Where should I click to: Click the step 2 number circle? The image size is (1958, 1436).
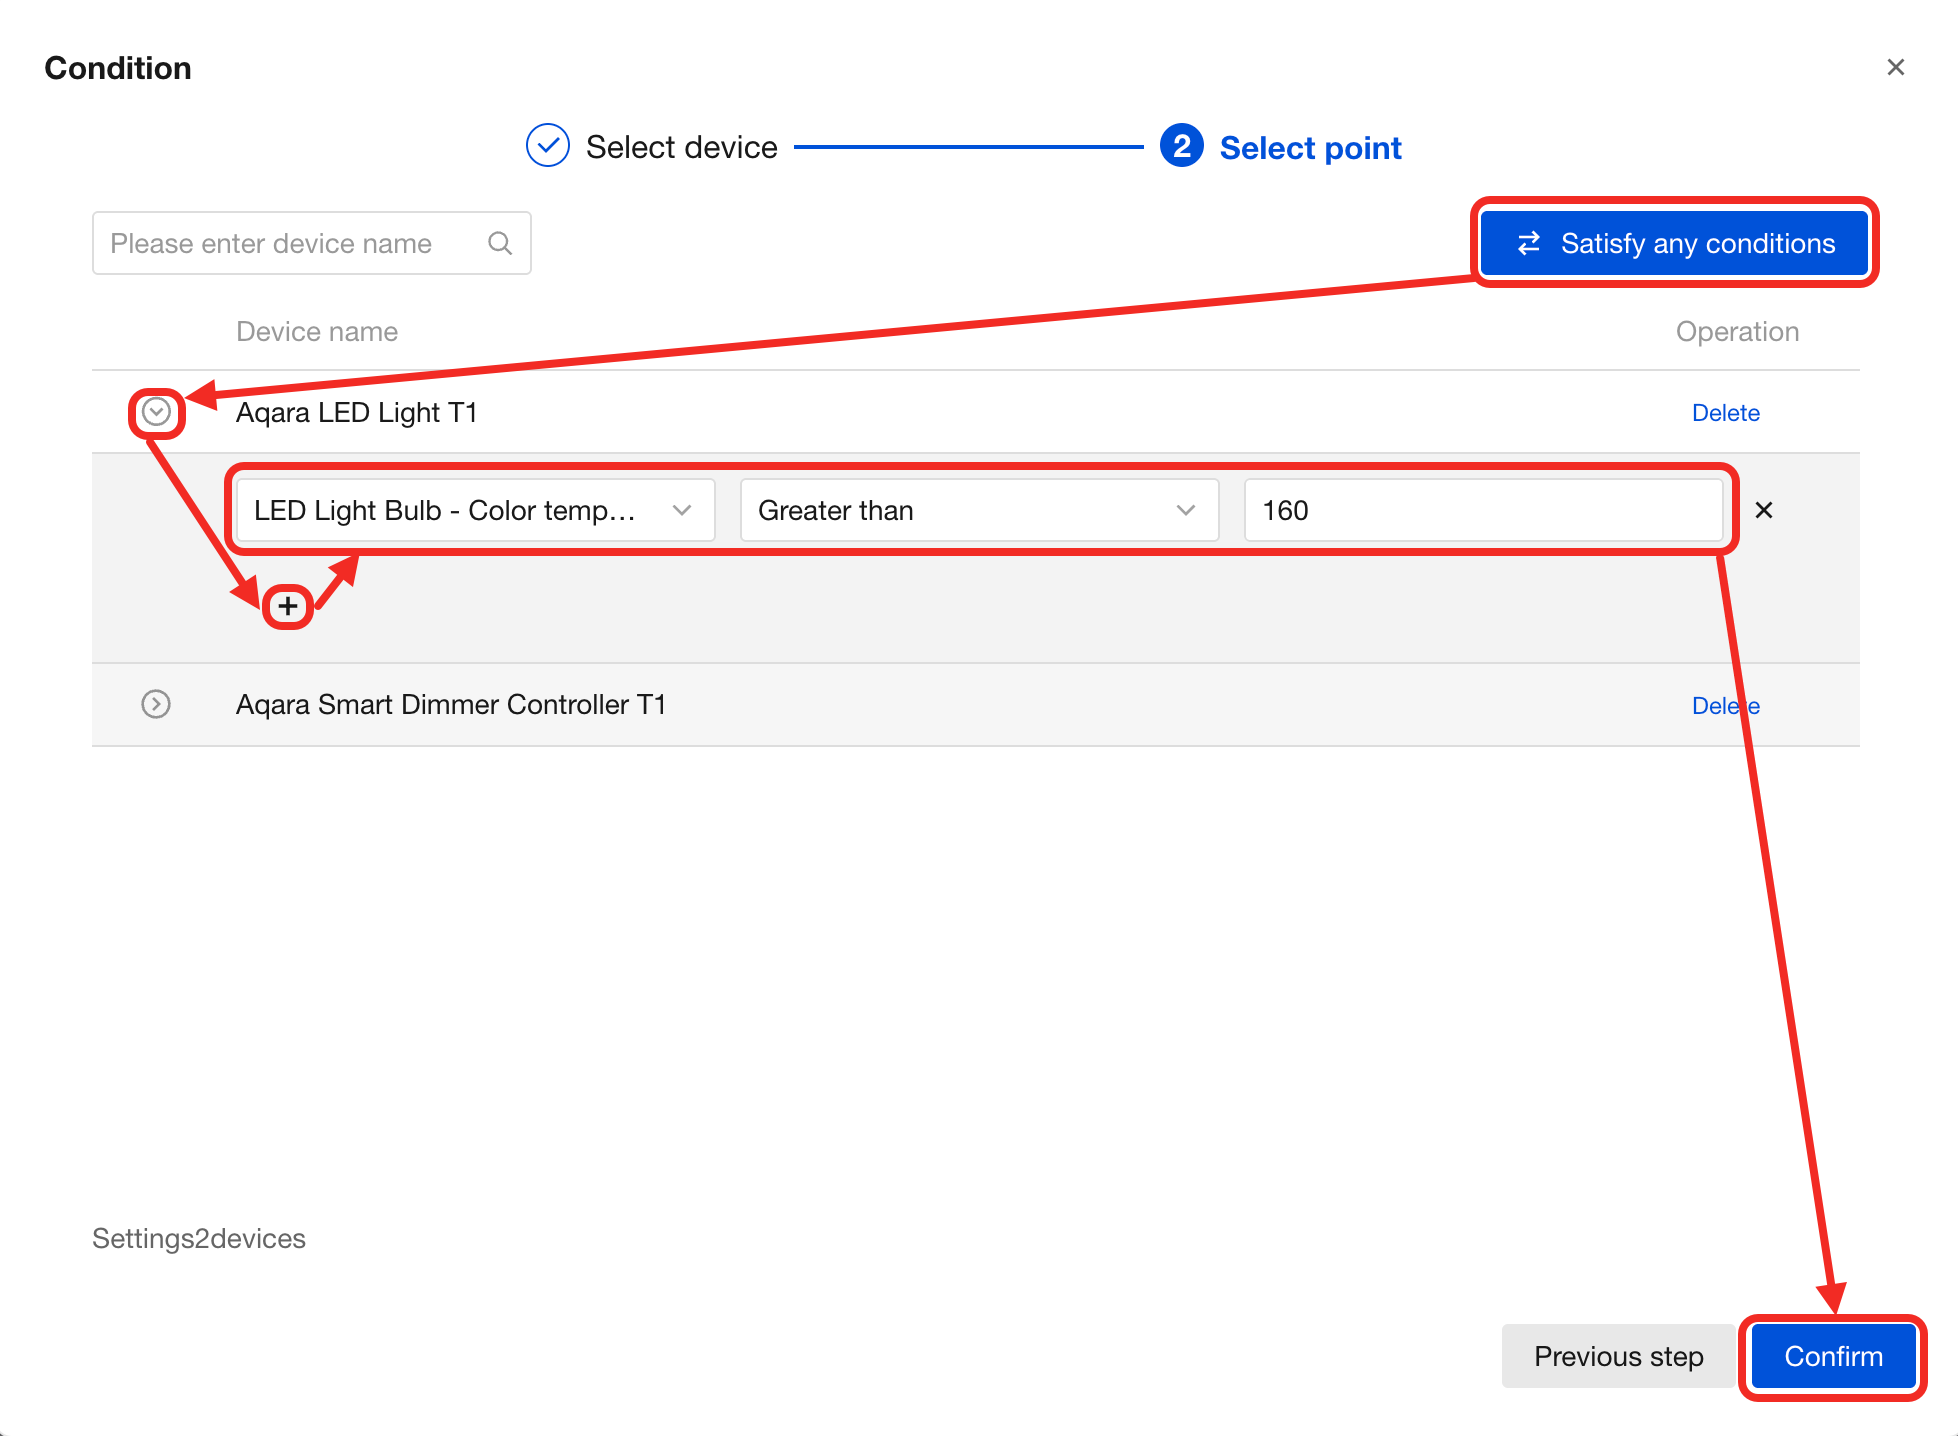[1181, 146]
